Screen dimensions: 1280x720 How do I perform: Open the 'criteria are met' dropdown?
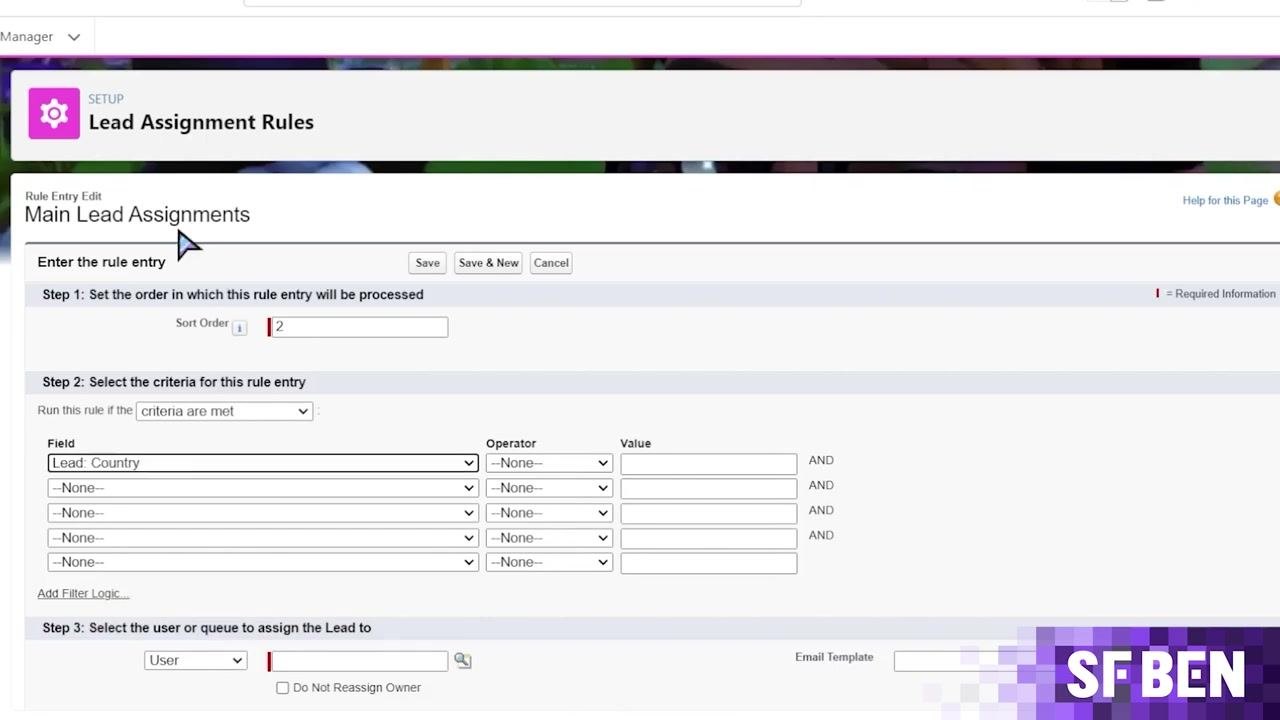(224, 411)
